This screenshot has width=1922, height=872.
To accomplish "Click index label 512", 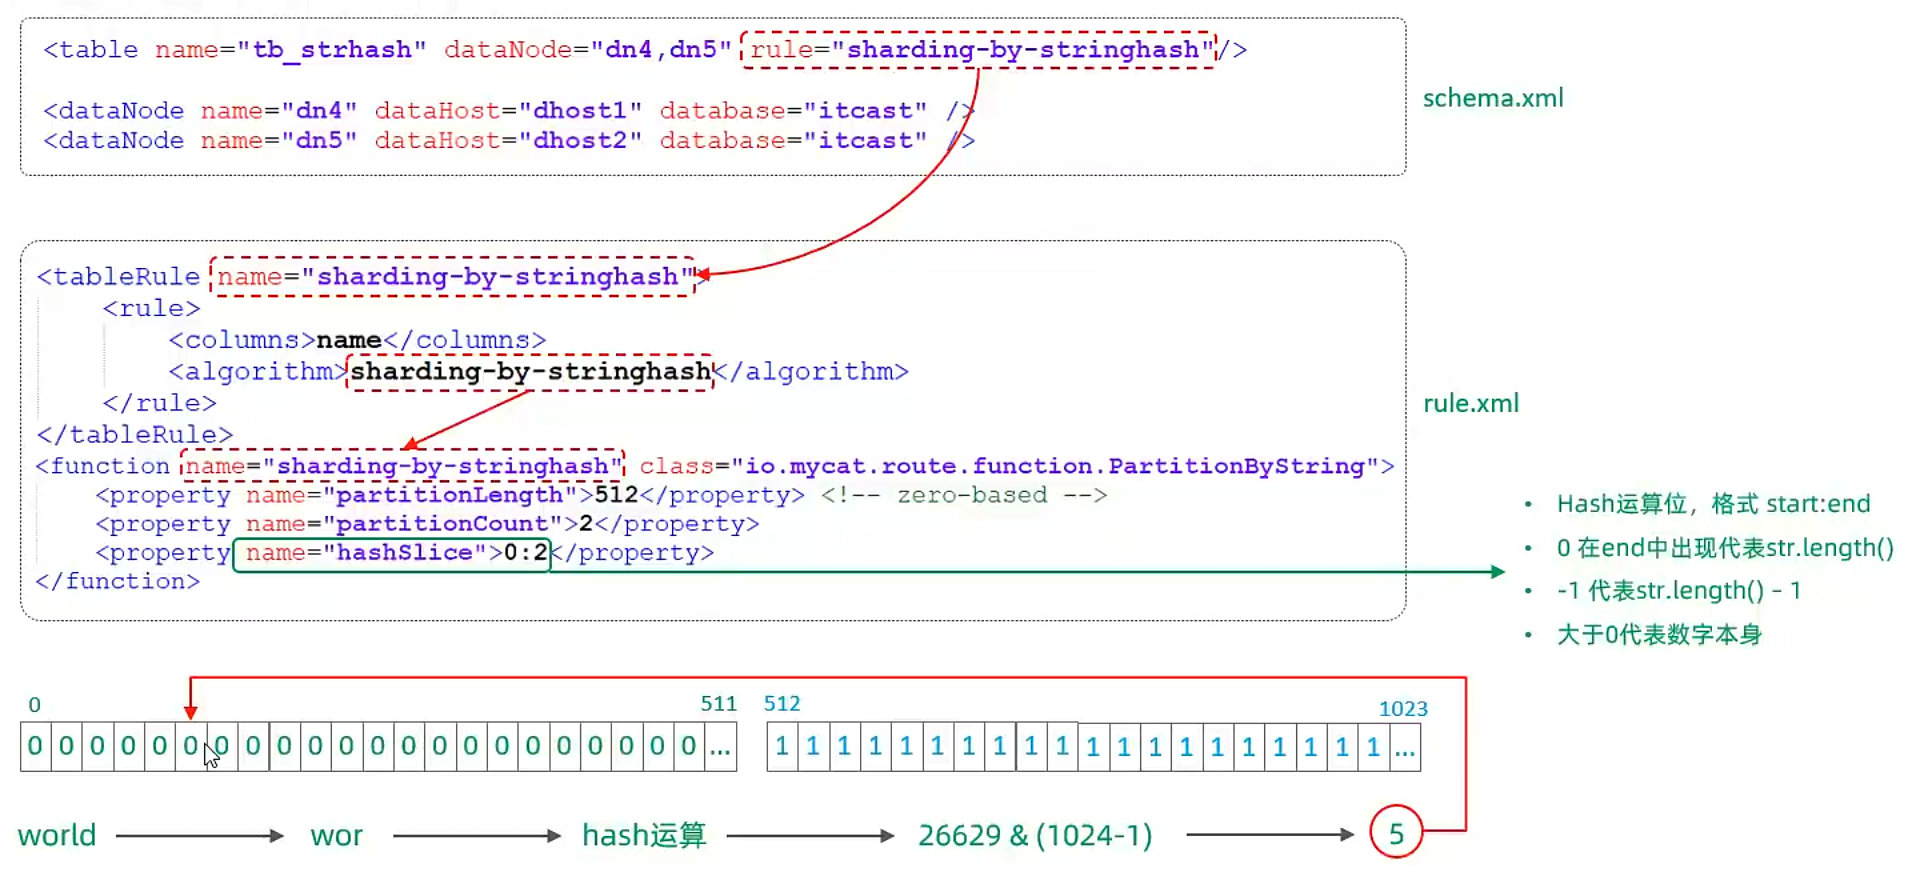I will point(782,704).
